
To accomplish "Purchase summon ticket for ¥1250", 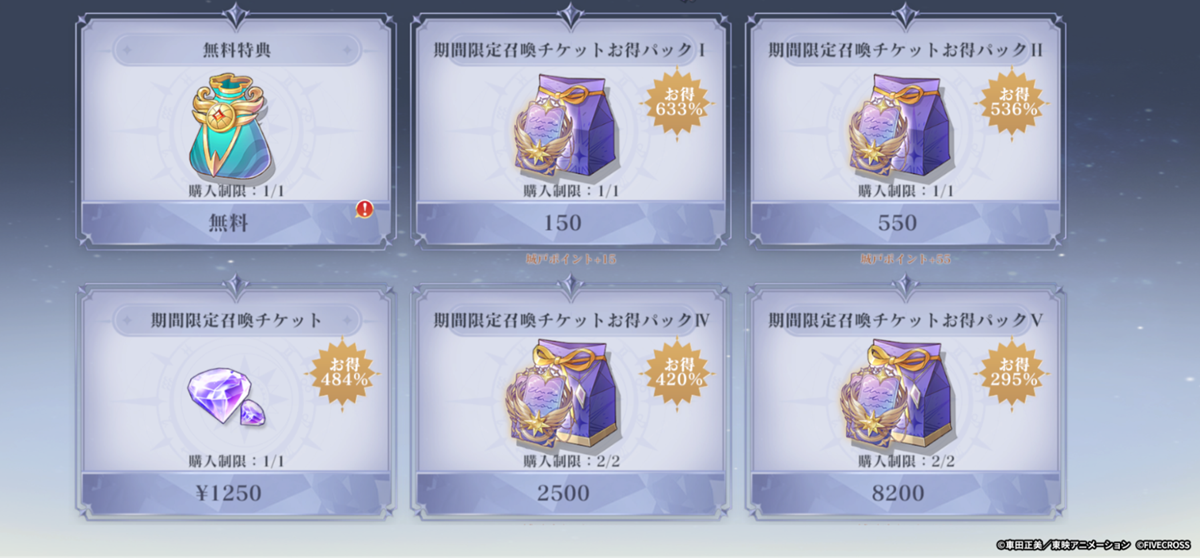I will pyautogui.click(x=237, y=493).
